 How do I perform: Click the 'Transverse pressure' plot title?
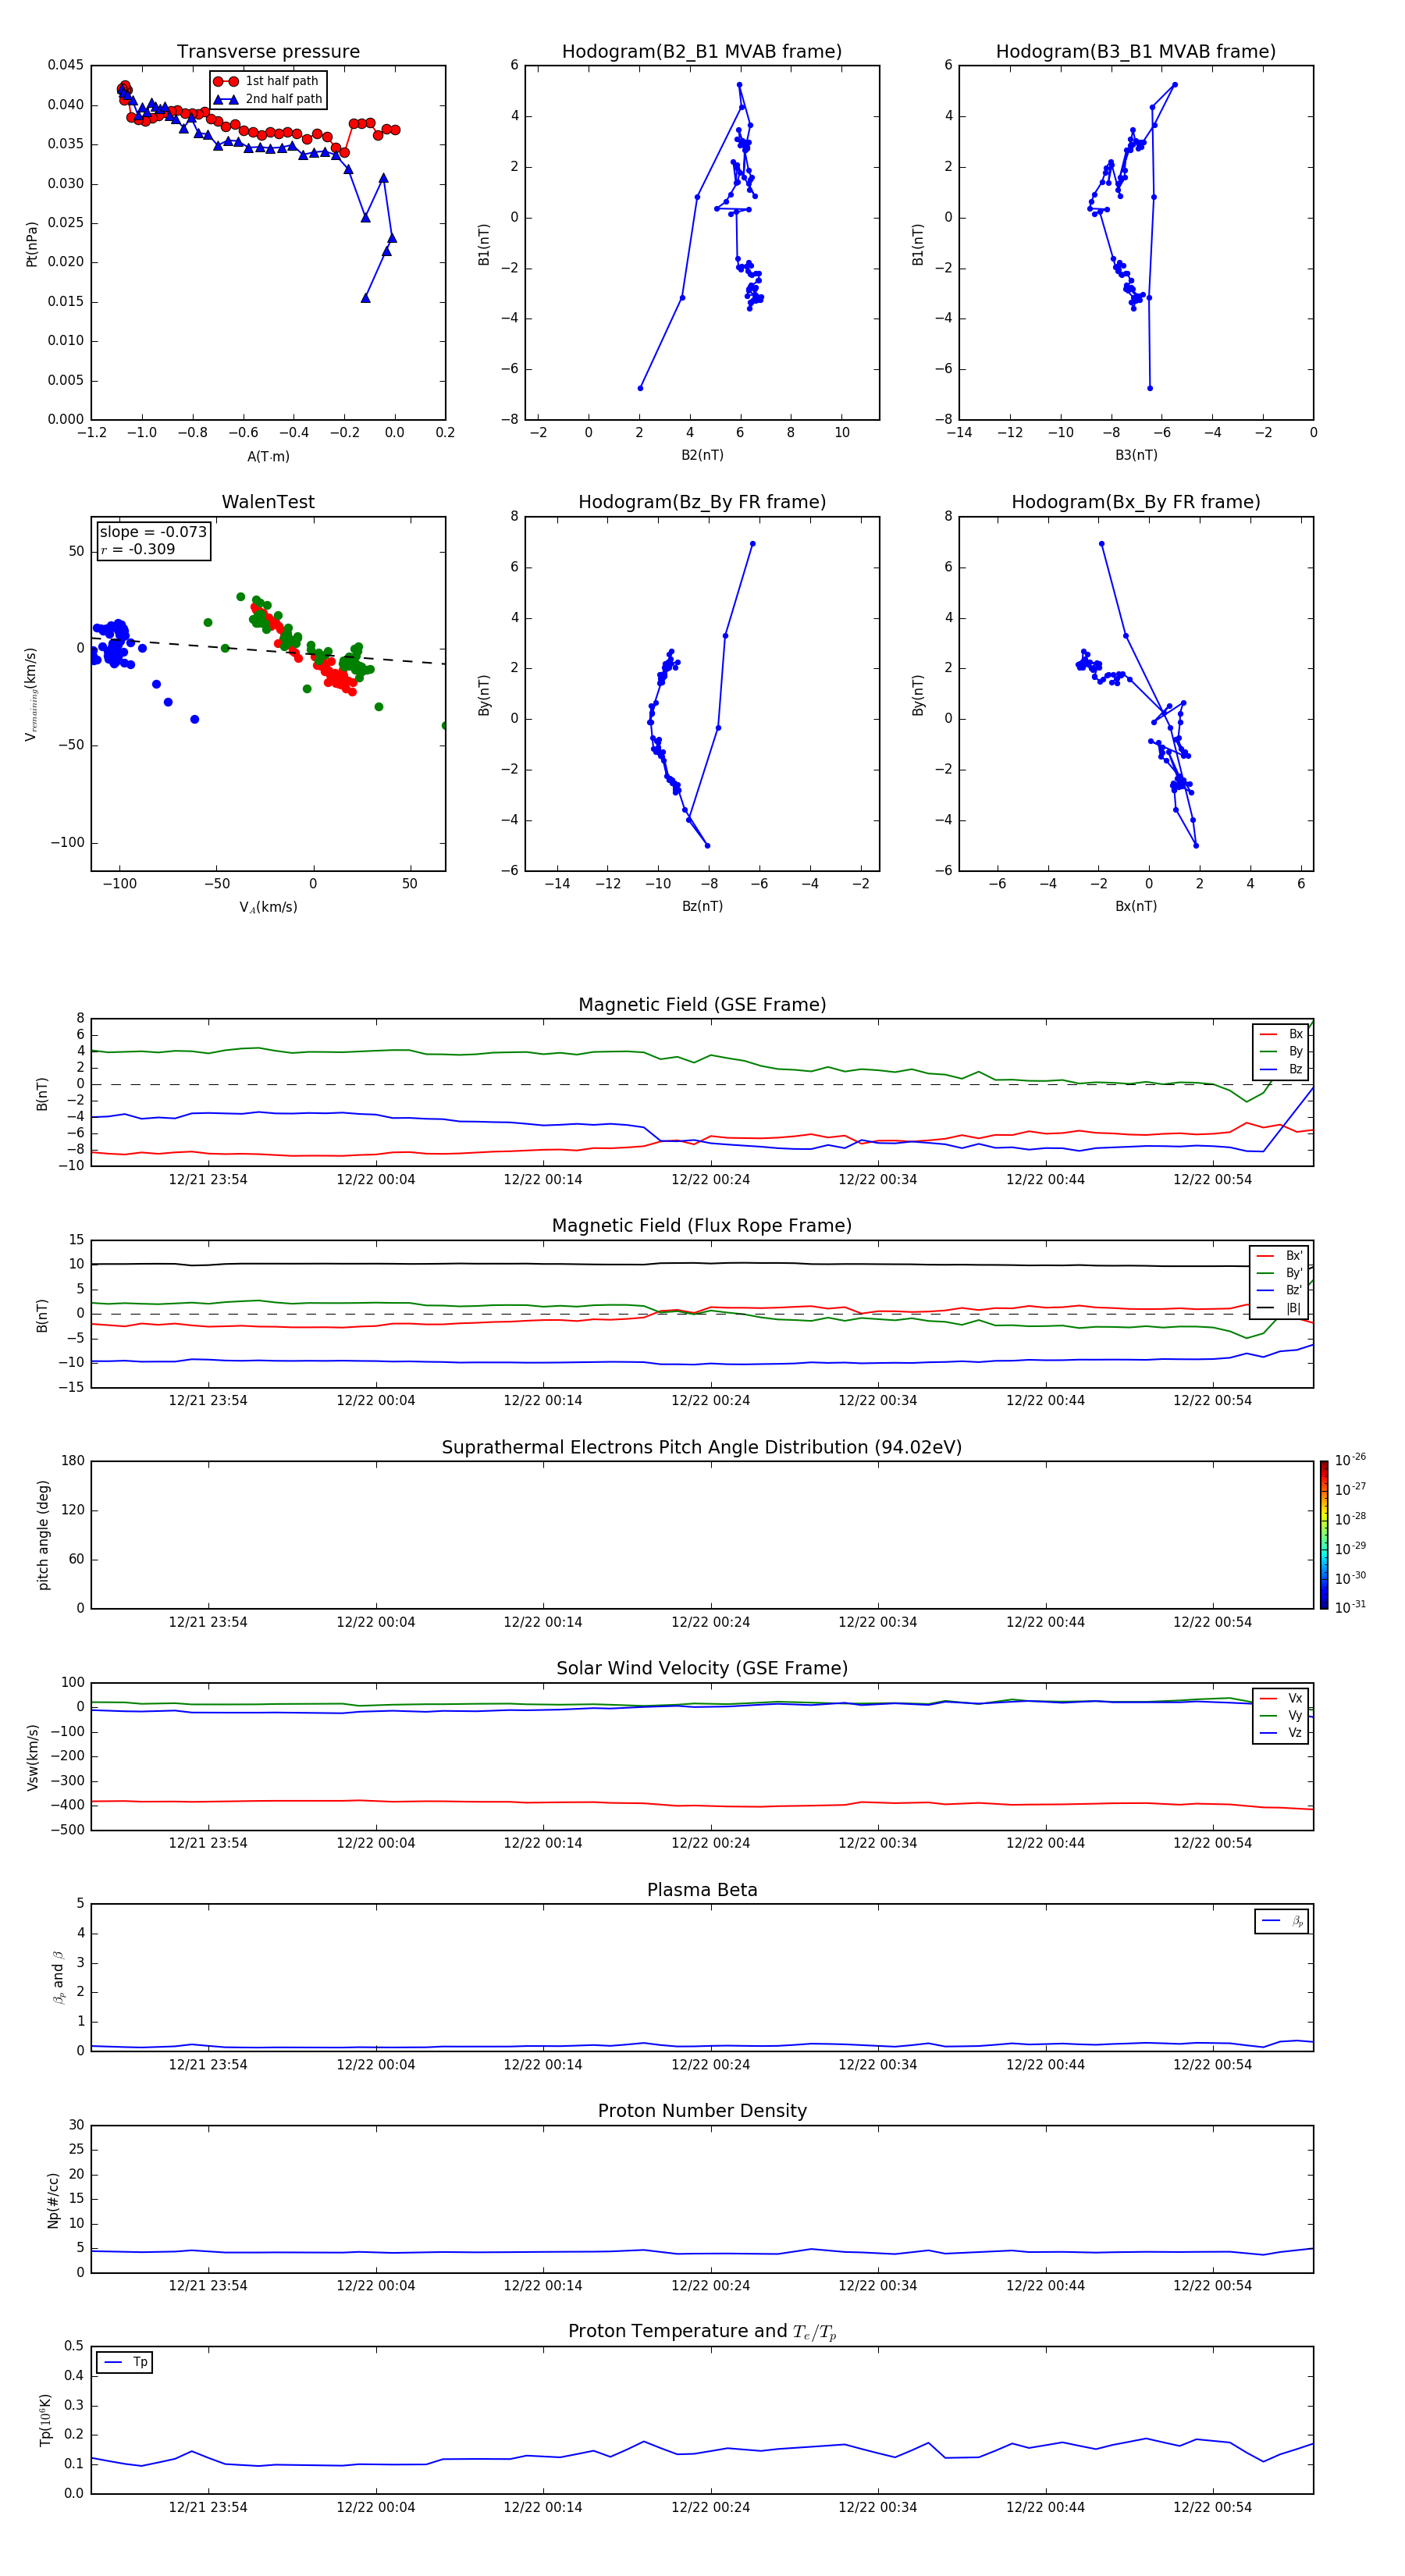268,52
